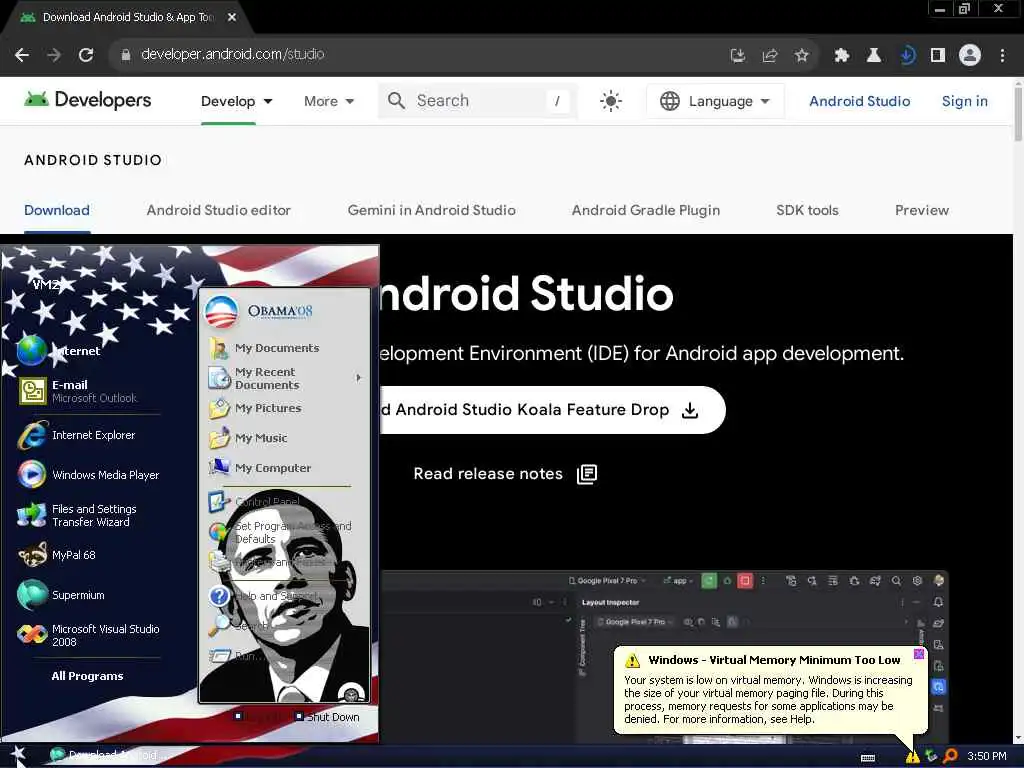Click the magnifier tray icon on taskbar
Viewport: 1024px width, 768px height.
click(951, 756)
